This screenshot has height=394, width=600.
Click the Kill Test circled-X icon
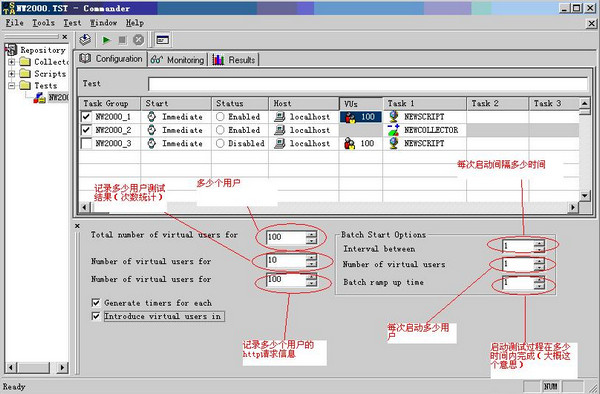pos(139,40)
